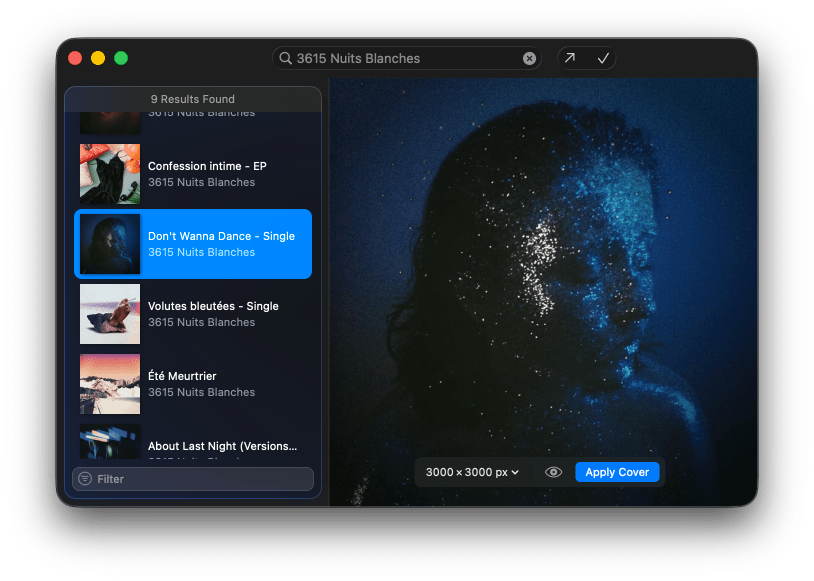Maximize the window with green button

coord(121,58)
